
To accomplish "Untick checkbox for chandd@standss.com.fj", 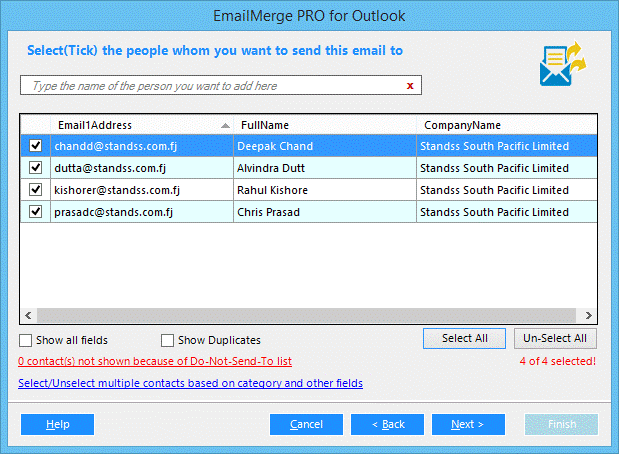I will (36, 146).
